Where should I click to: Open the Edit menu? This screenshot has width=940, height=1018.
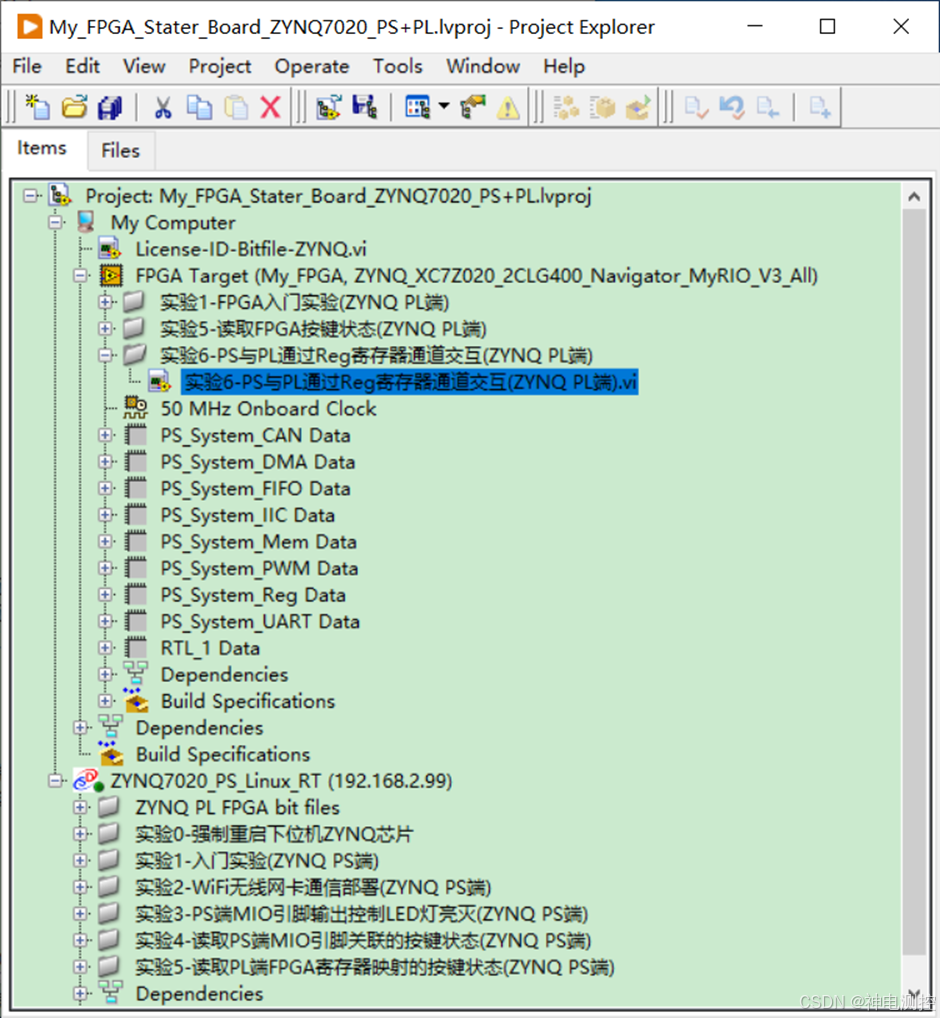click(x=82, y=66)
